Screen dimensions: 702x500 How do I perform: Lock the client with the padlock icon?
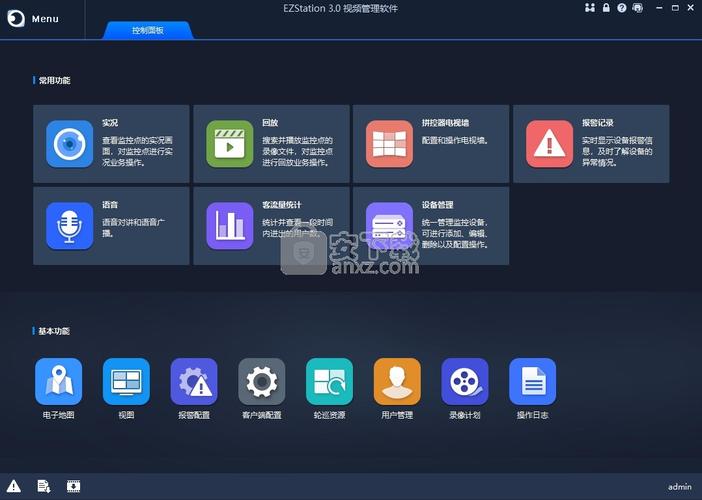[x=606, y=8]
